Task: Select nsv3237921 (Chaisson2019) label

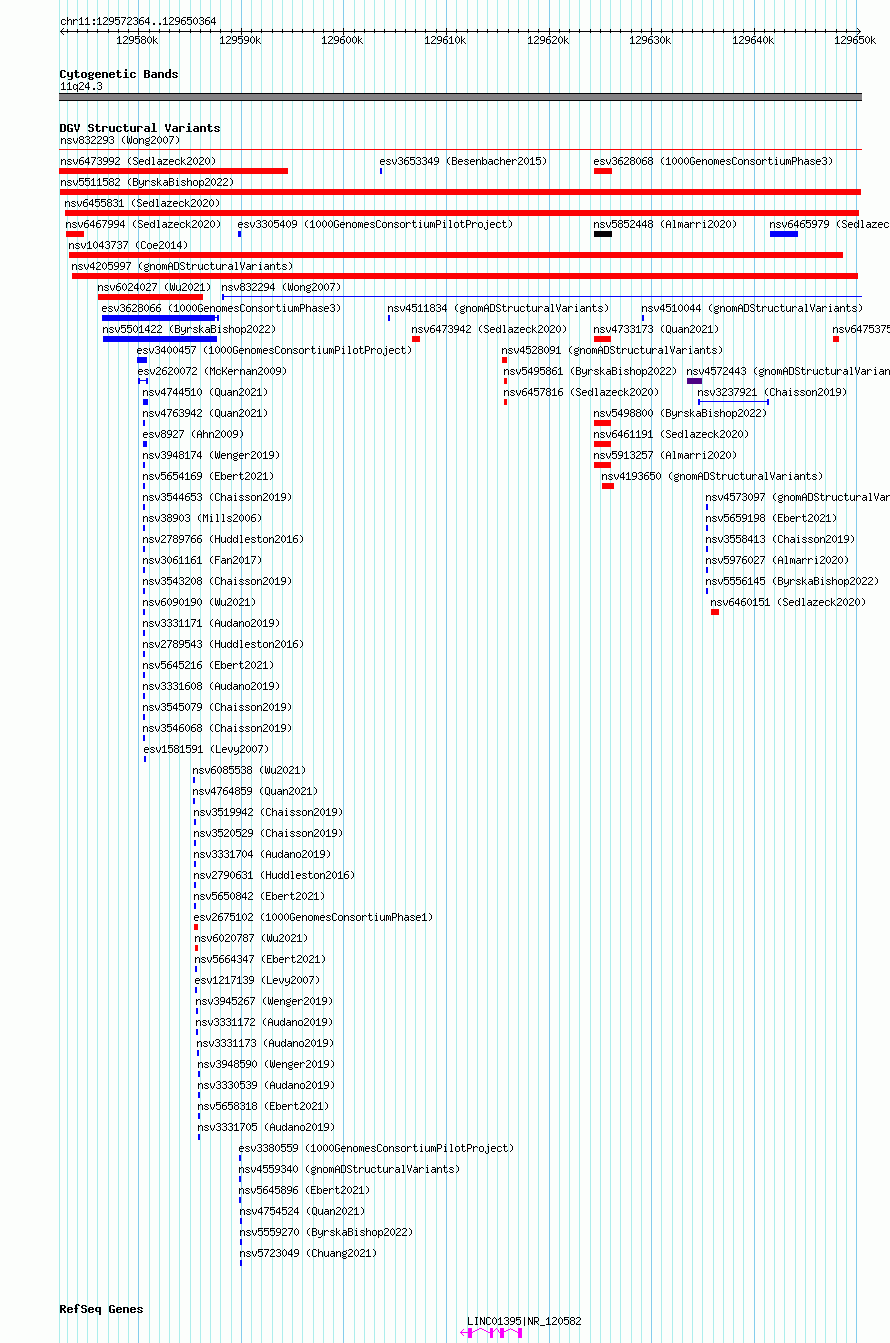Action: click(772, 392)
